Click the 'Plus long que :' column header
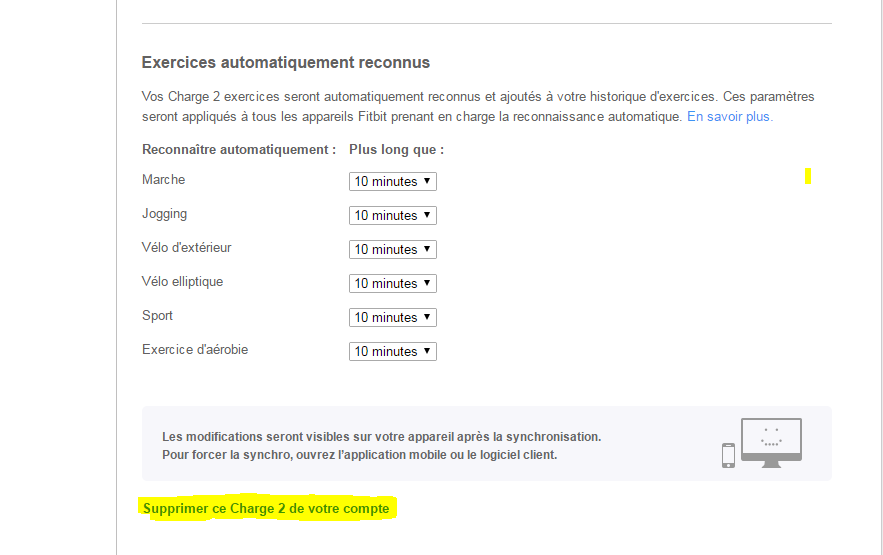883x555 pixels. click(x=396, y=150)
